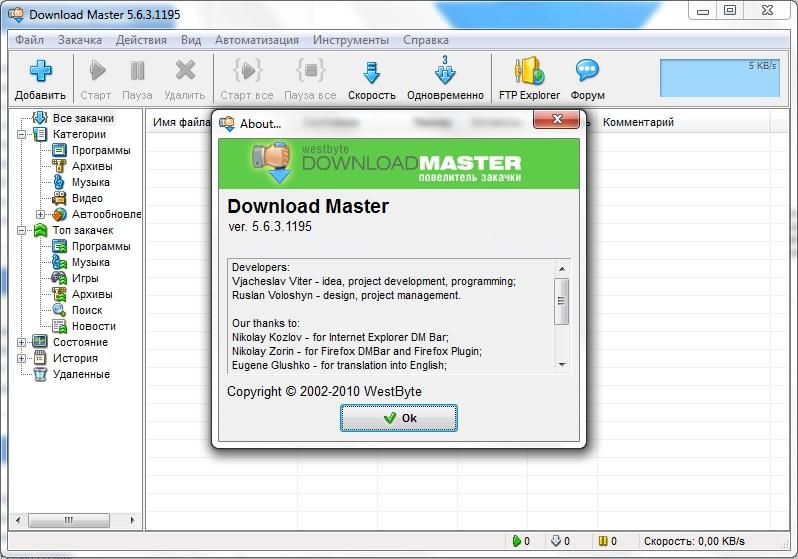Click the Пауза все toolbar icon
The height and width of the screenshot is (559, 798).
pyautogui.click(x=310, y=70)
